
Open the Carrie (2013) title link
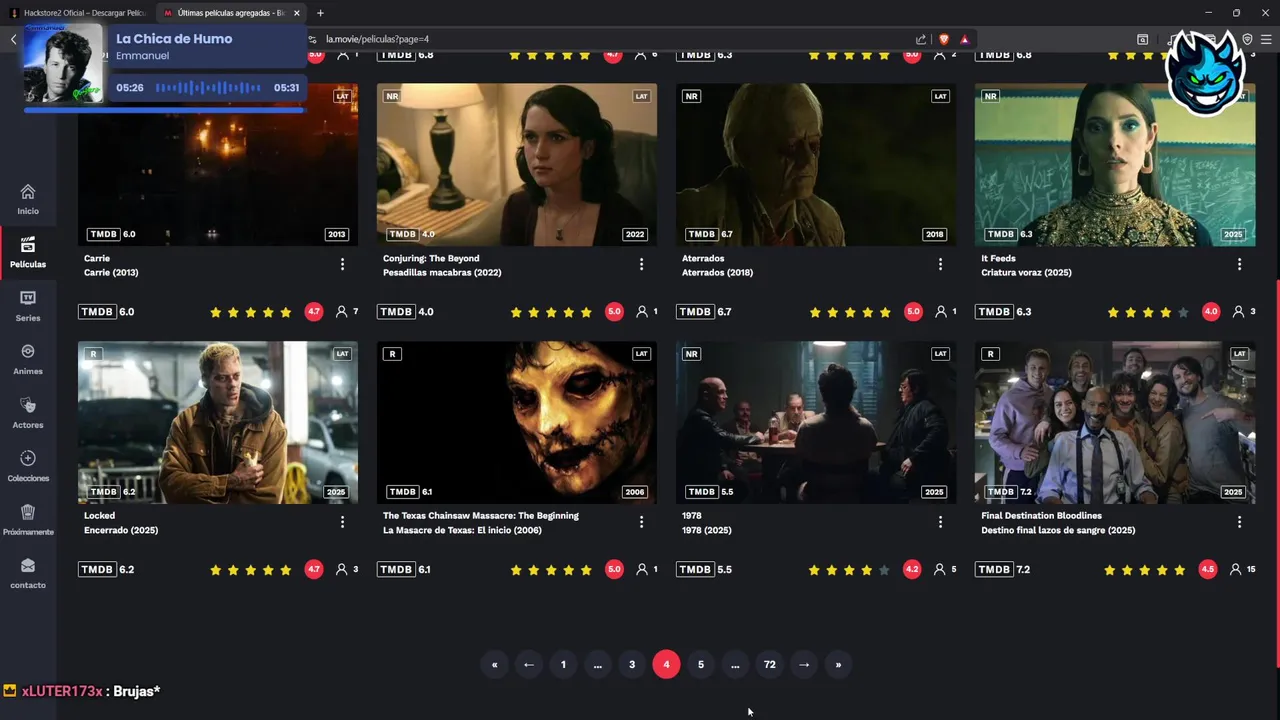(x=111, y=272)
